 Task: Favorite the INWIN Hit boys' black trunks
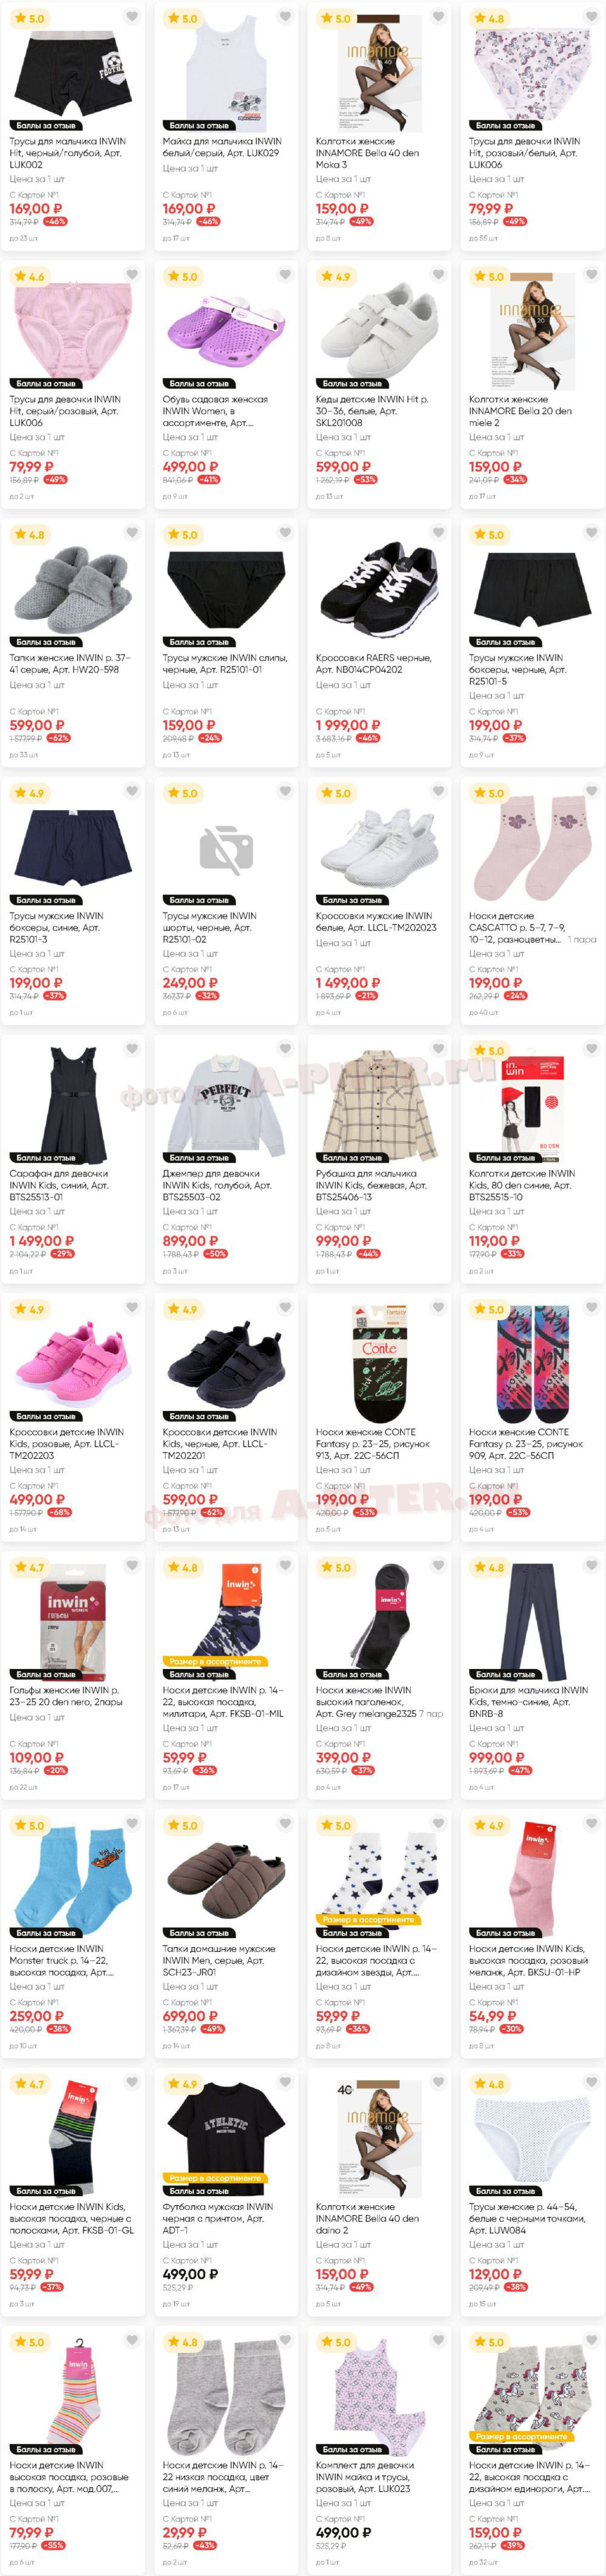tap(132, 17)
